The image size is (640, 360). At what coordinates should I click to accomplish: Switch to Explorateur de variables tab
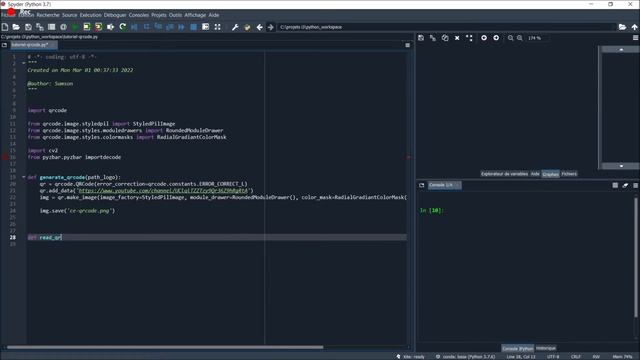tap(504, 174)
